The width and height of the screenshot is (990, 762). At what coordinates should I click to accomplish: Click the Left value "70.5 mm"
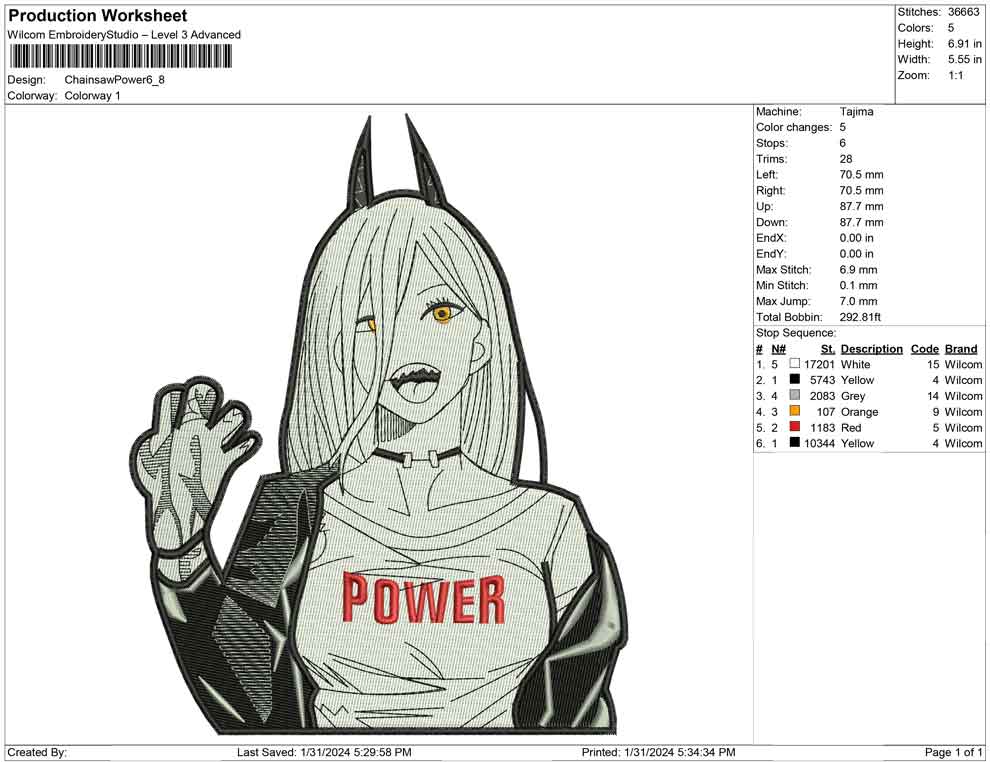(861, 175)
